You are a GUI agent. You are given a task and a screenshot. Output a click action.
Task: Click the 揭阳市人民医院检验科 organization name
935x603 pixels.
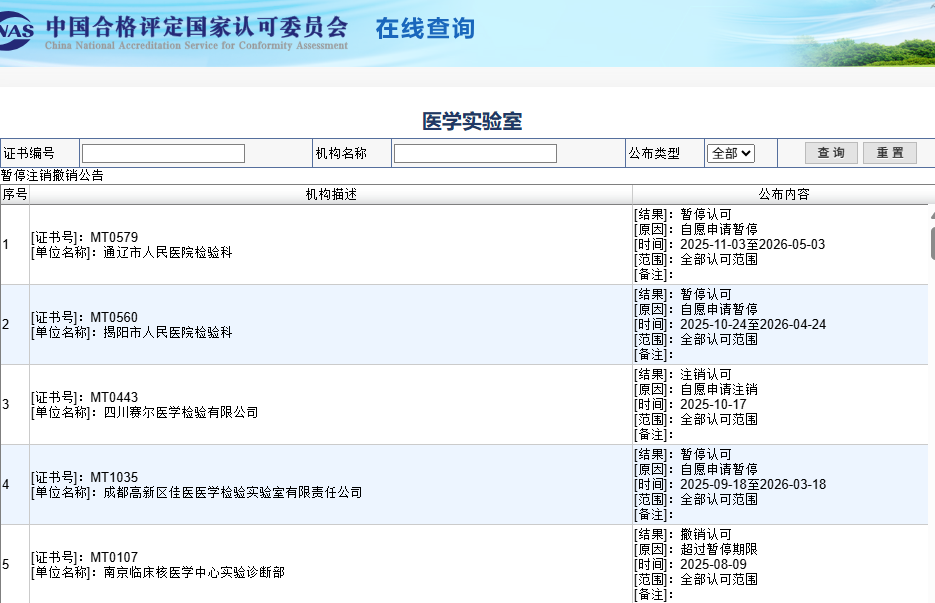point(168,332)
